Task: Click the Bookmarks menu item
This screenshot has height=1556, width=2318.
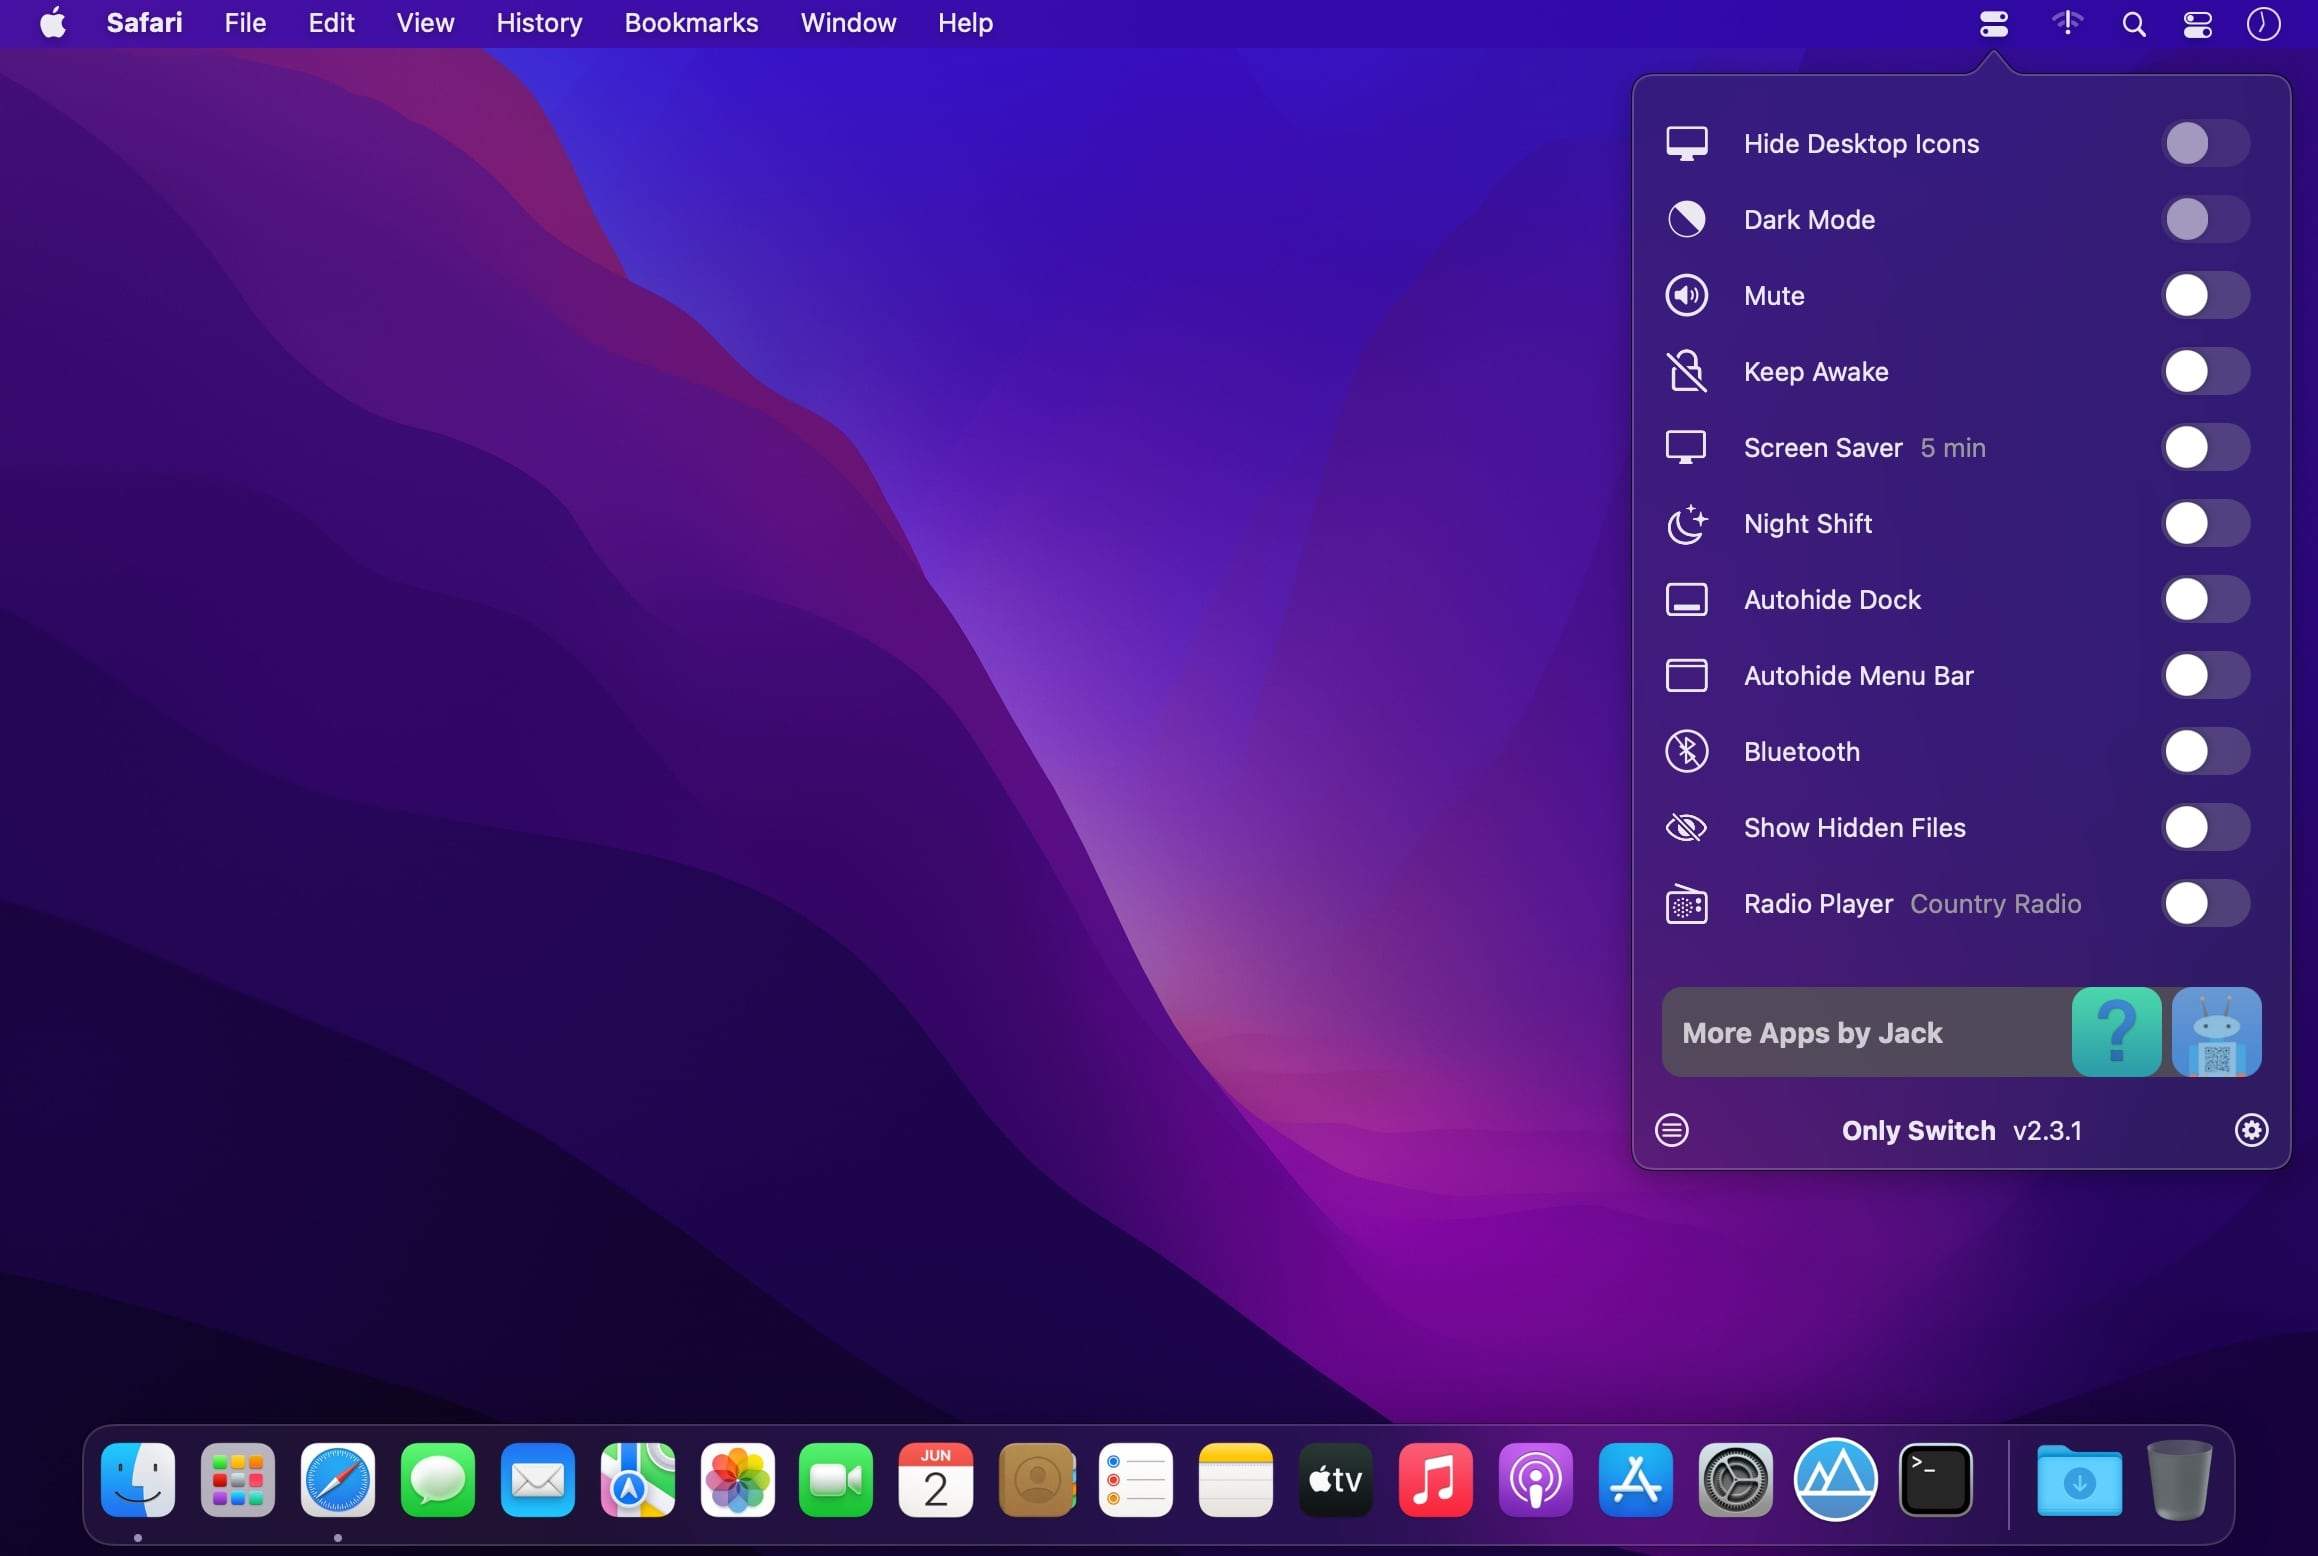Action: pos(691,23)
